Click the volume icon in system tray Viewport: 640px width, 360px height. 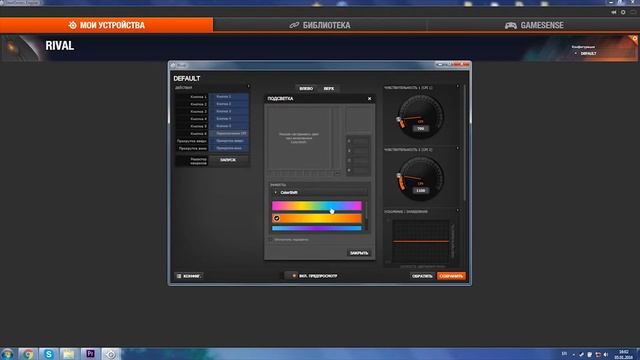pyautogui.click(x=606, y=354)
